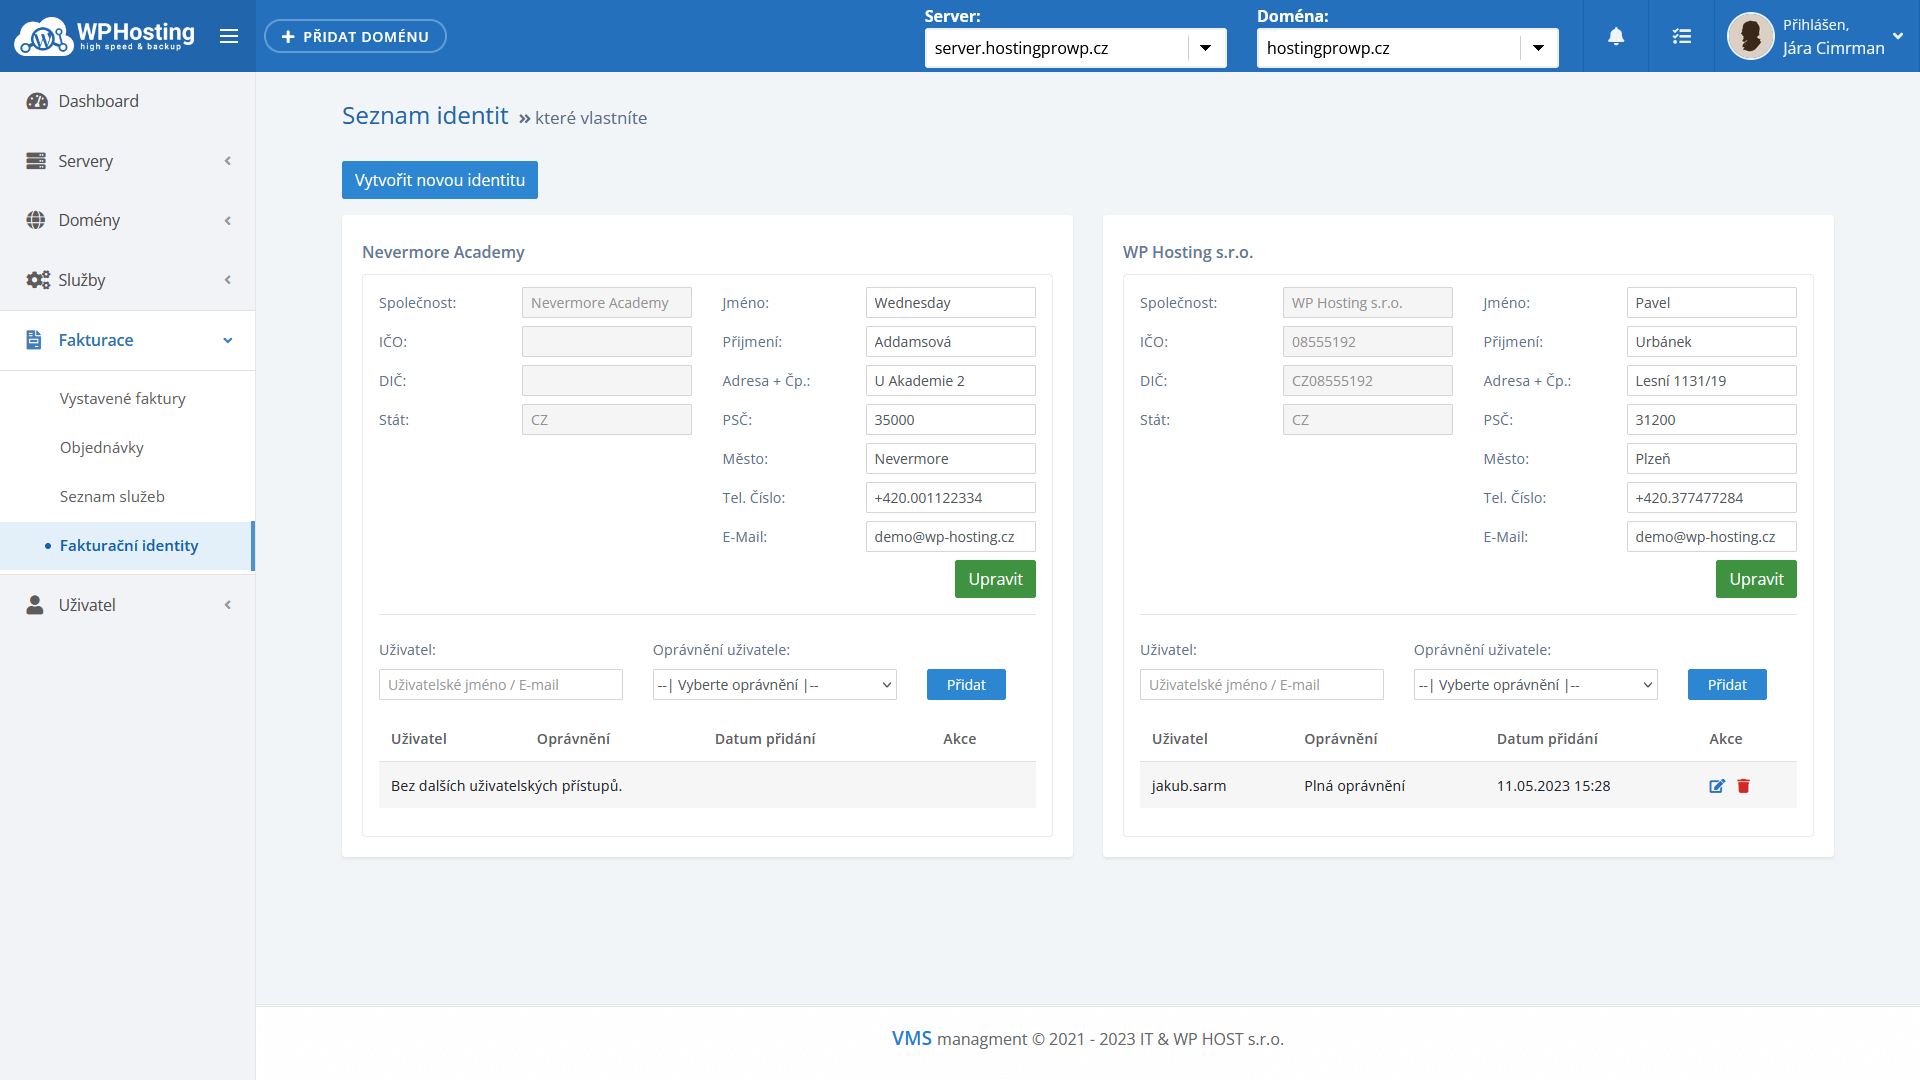Viewport: 1920px width, 1080px height.
Task: Click the edit icon for jakub.sarm
Action: (x=1717, y=786)
